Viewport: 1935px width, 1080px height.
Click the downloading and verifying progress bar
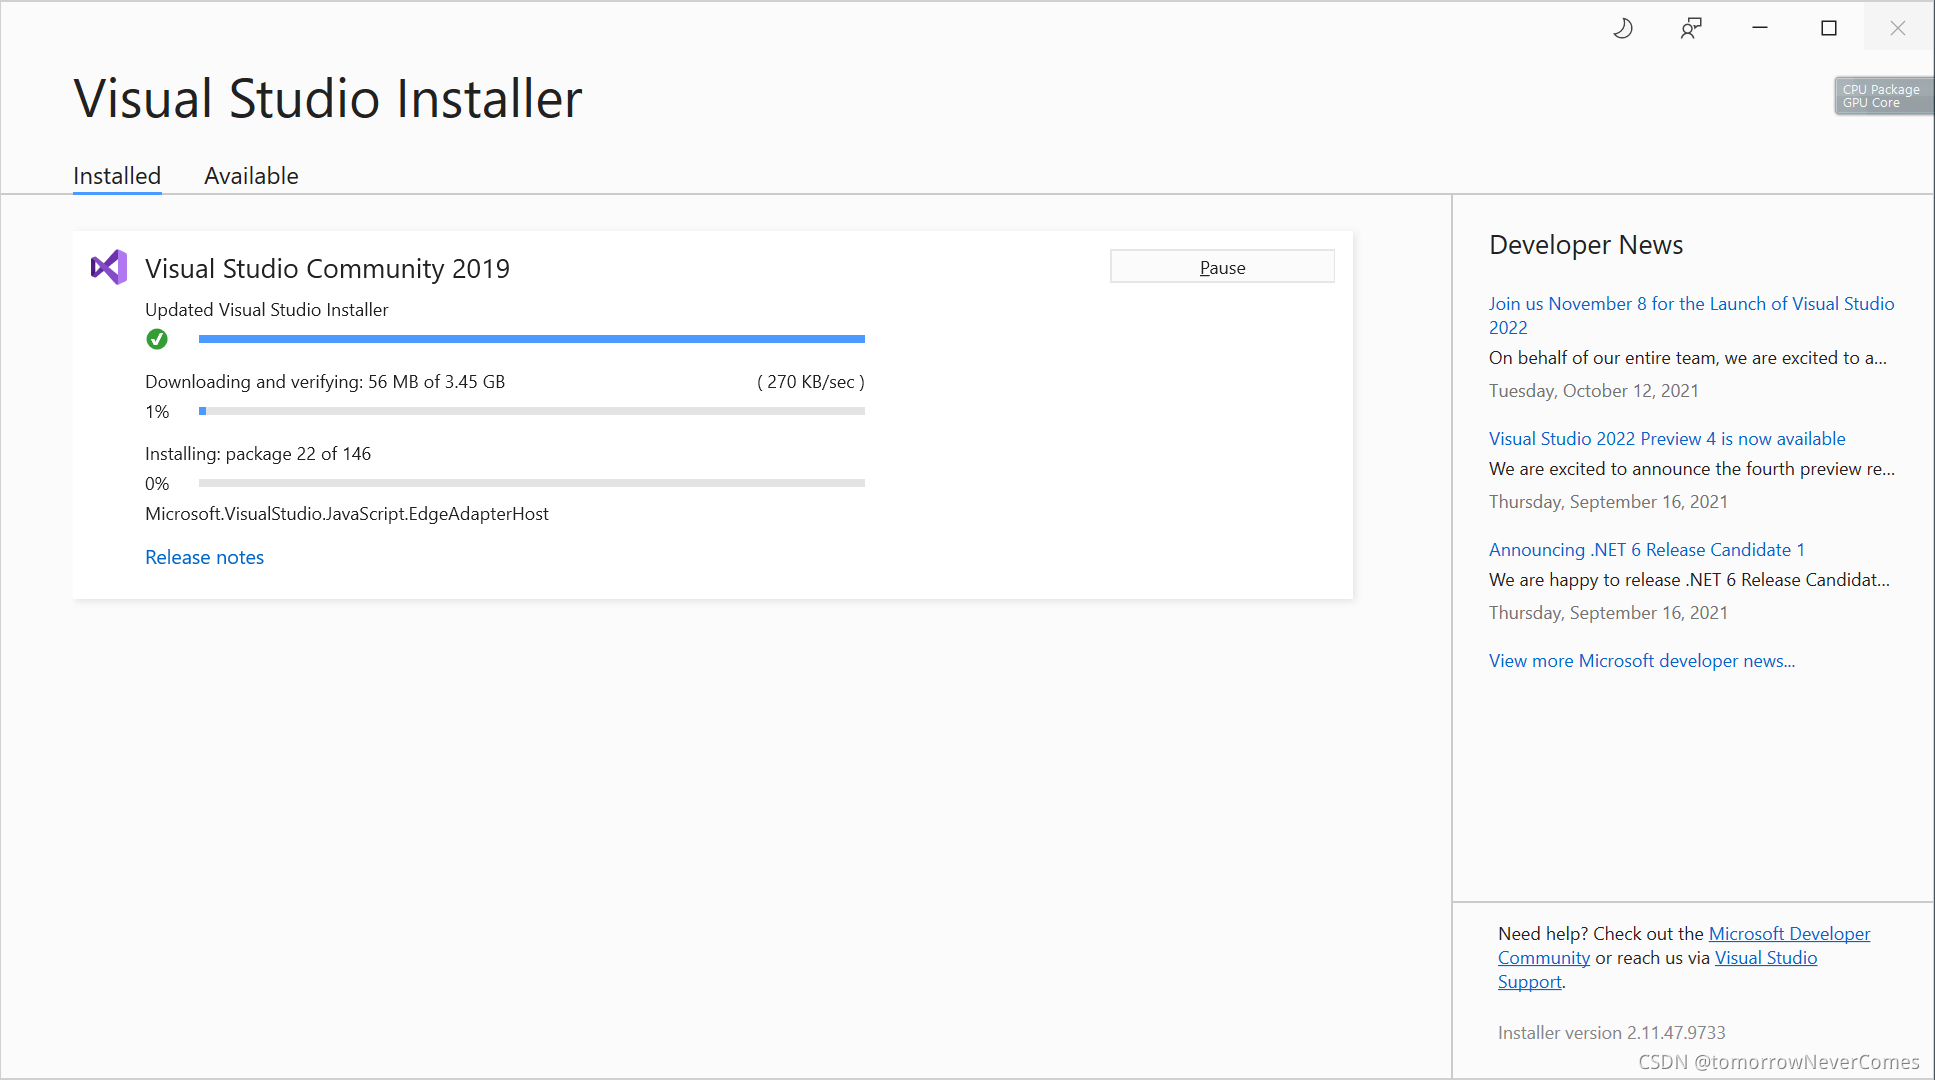coord(531,411)
